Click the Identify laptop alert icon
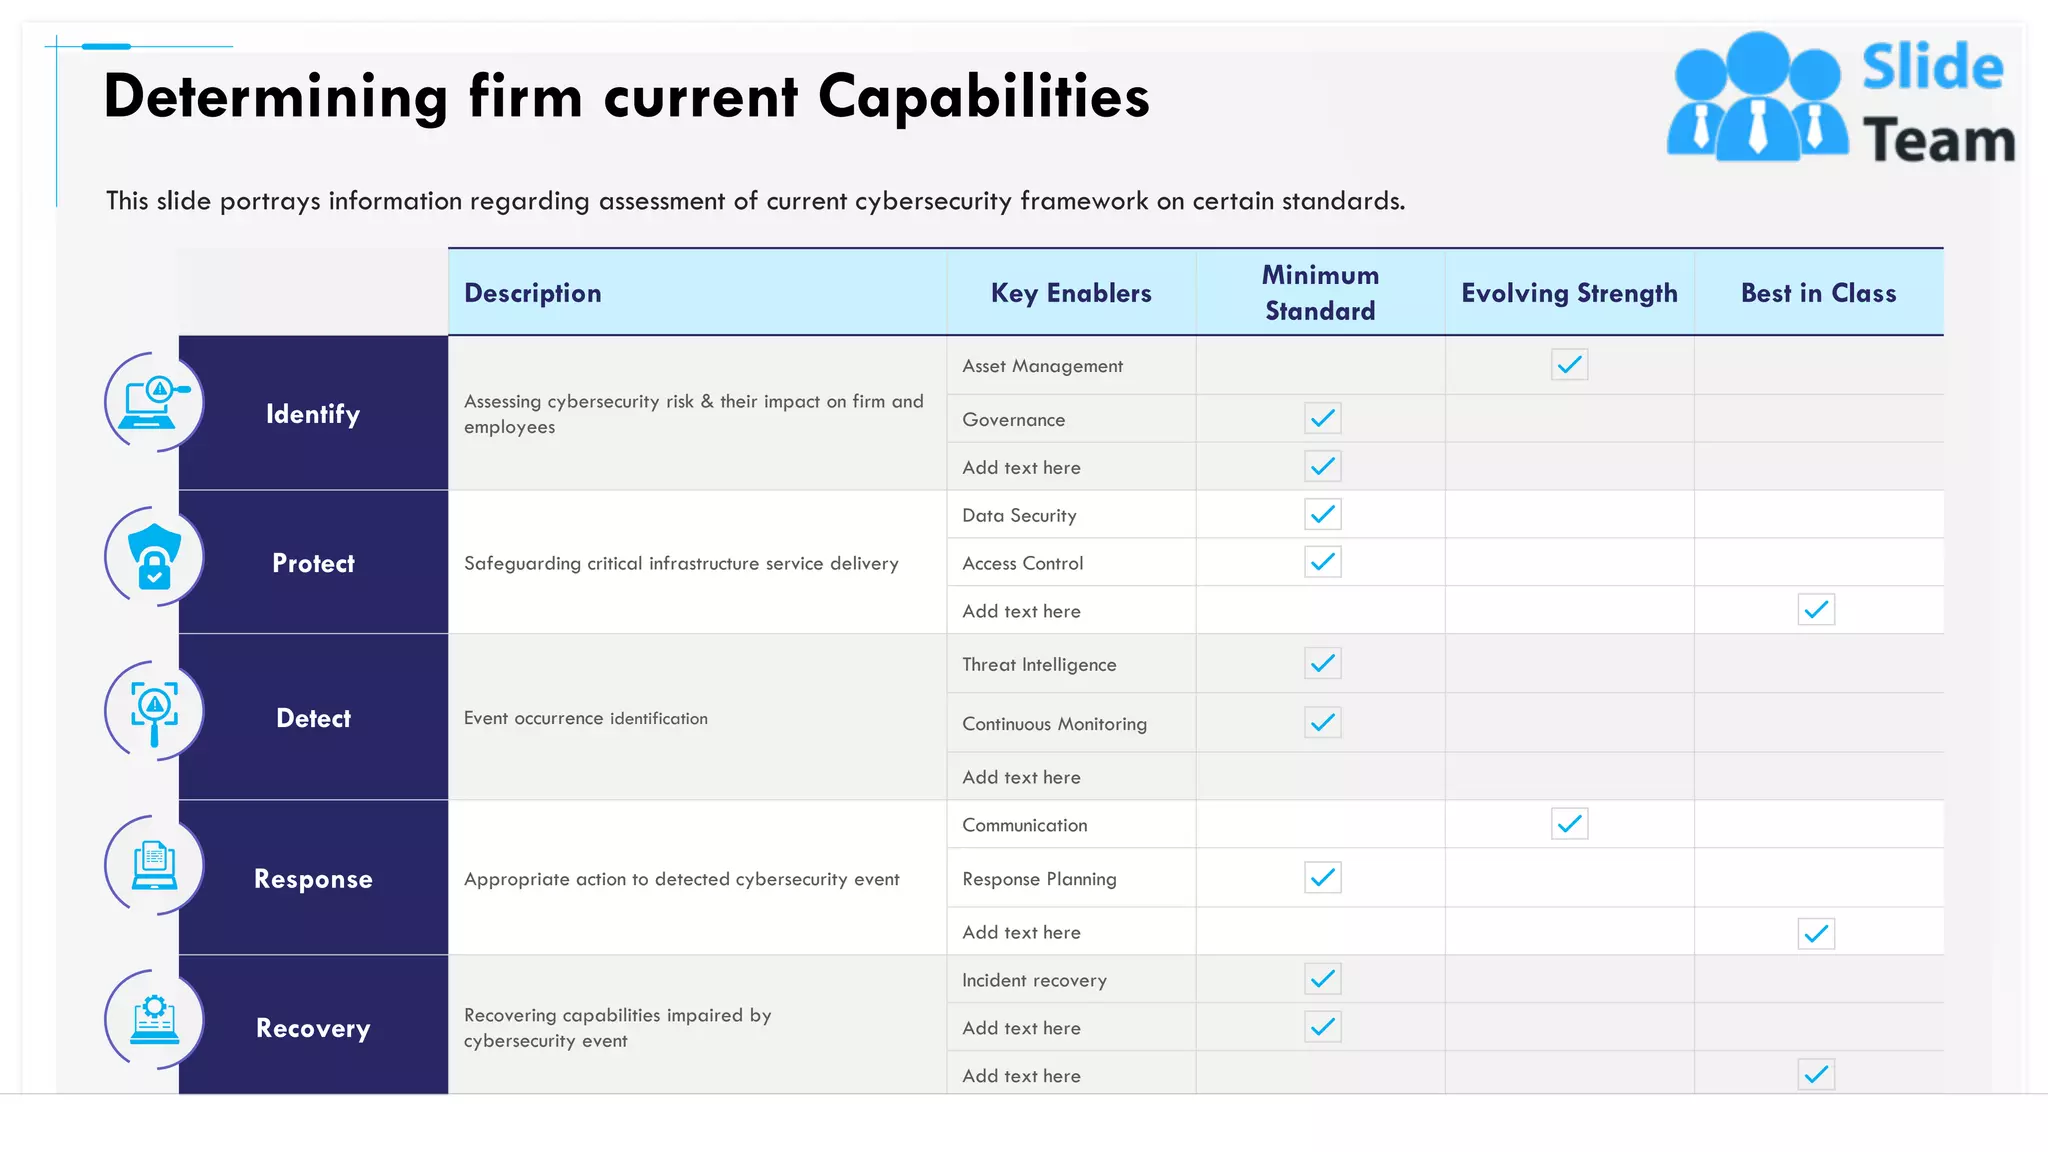This screenshot has width=2048, height=1152. click(x=154, y=402)
